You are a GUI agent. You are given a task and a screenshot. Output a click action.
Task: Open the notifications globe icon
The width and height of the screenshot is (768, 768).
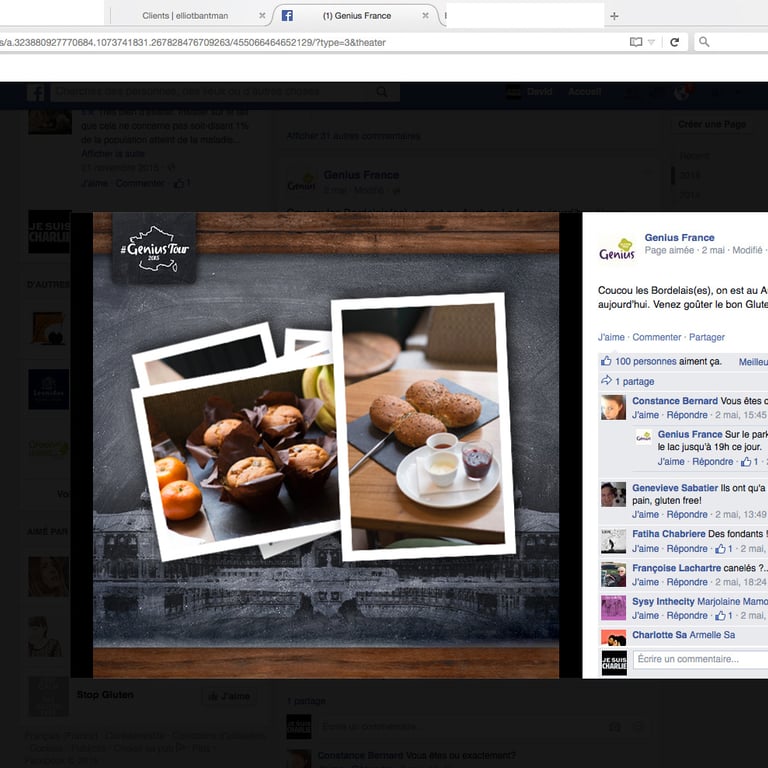point(682,92)
